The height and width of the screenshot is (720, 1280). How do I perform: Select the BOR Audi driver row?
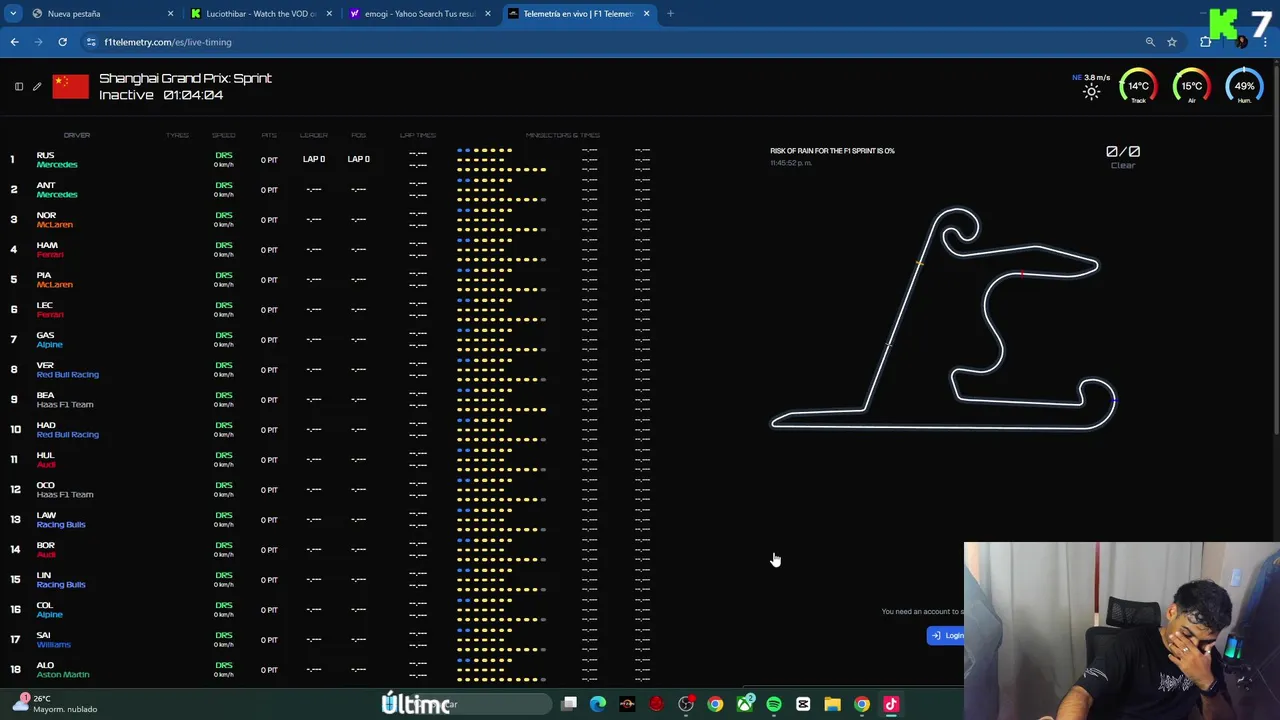click(x=330, y=549)
